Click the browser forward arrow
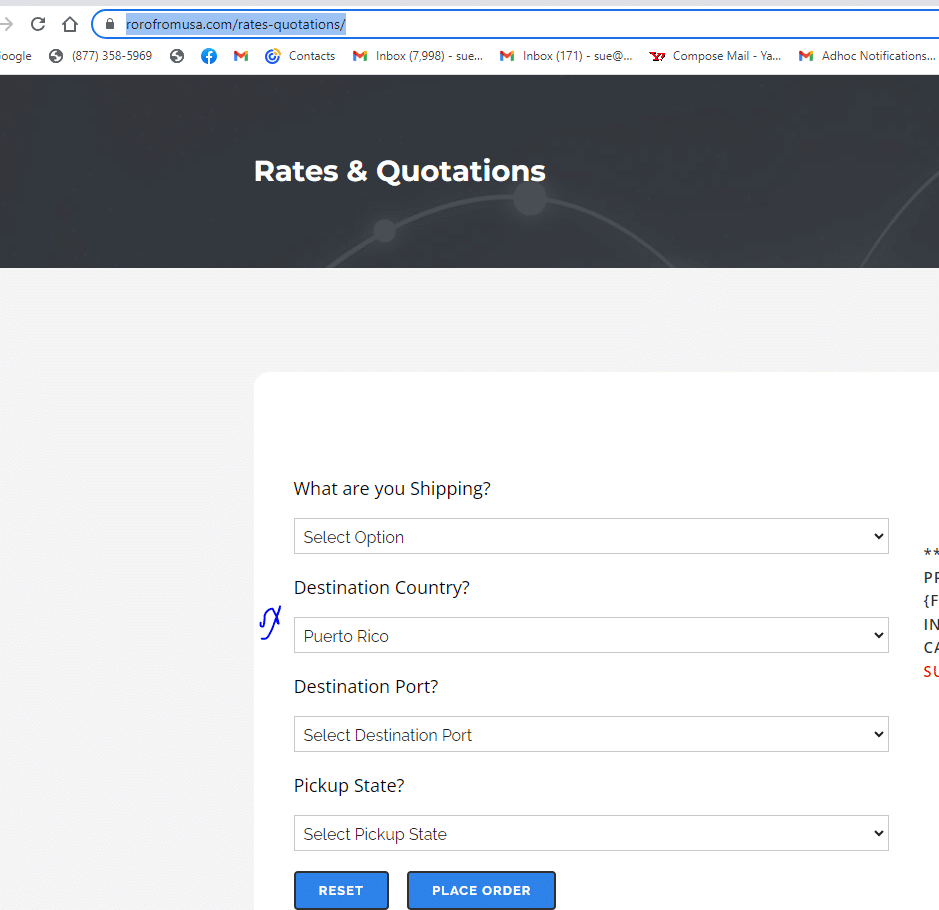Viewport: 939px width, 910px height. tap(7, 24)
